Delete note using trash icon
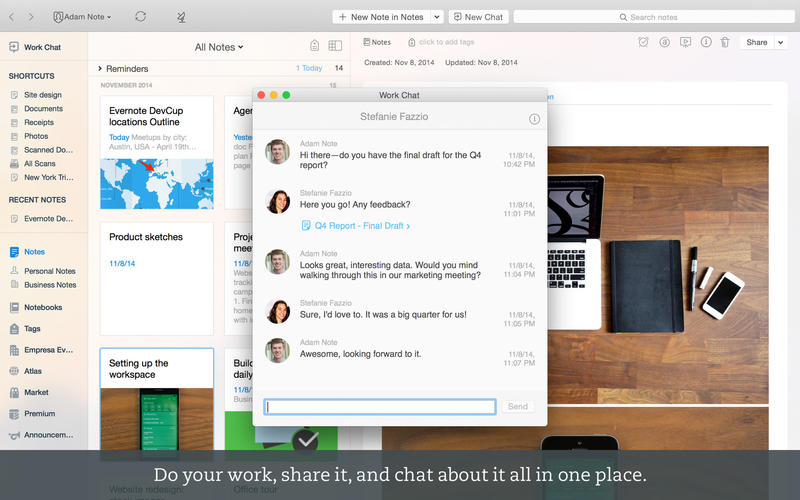The image size is (800, 500). pos(725,42)
